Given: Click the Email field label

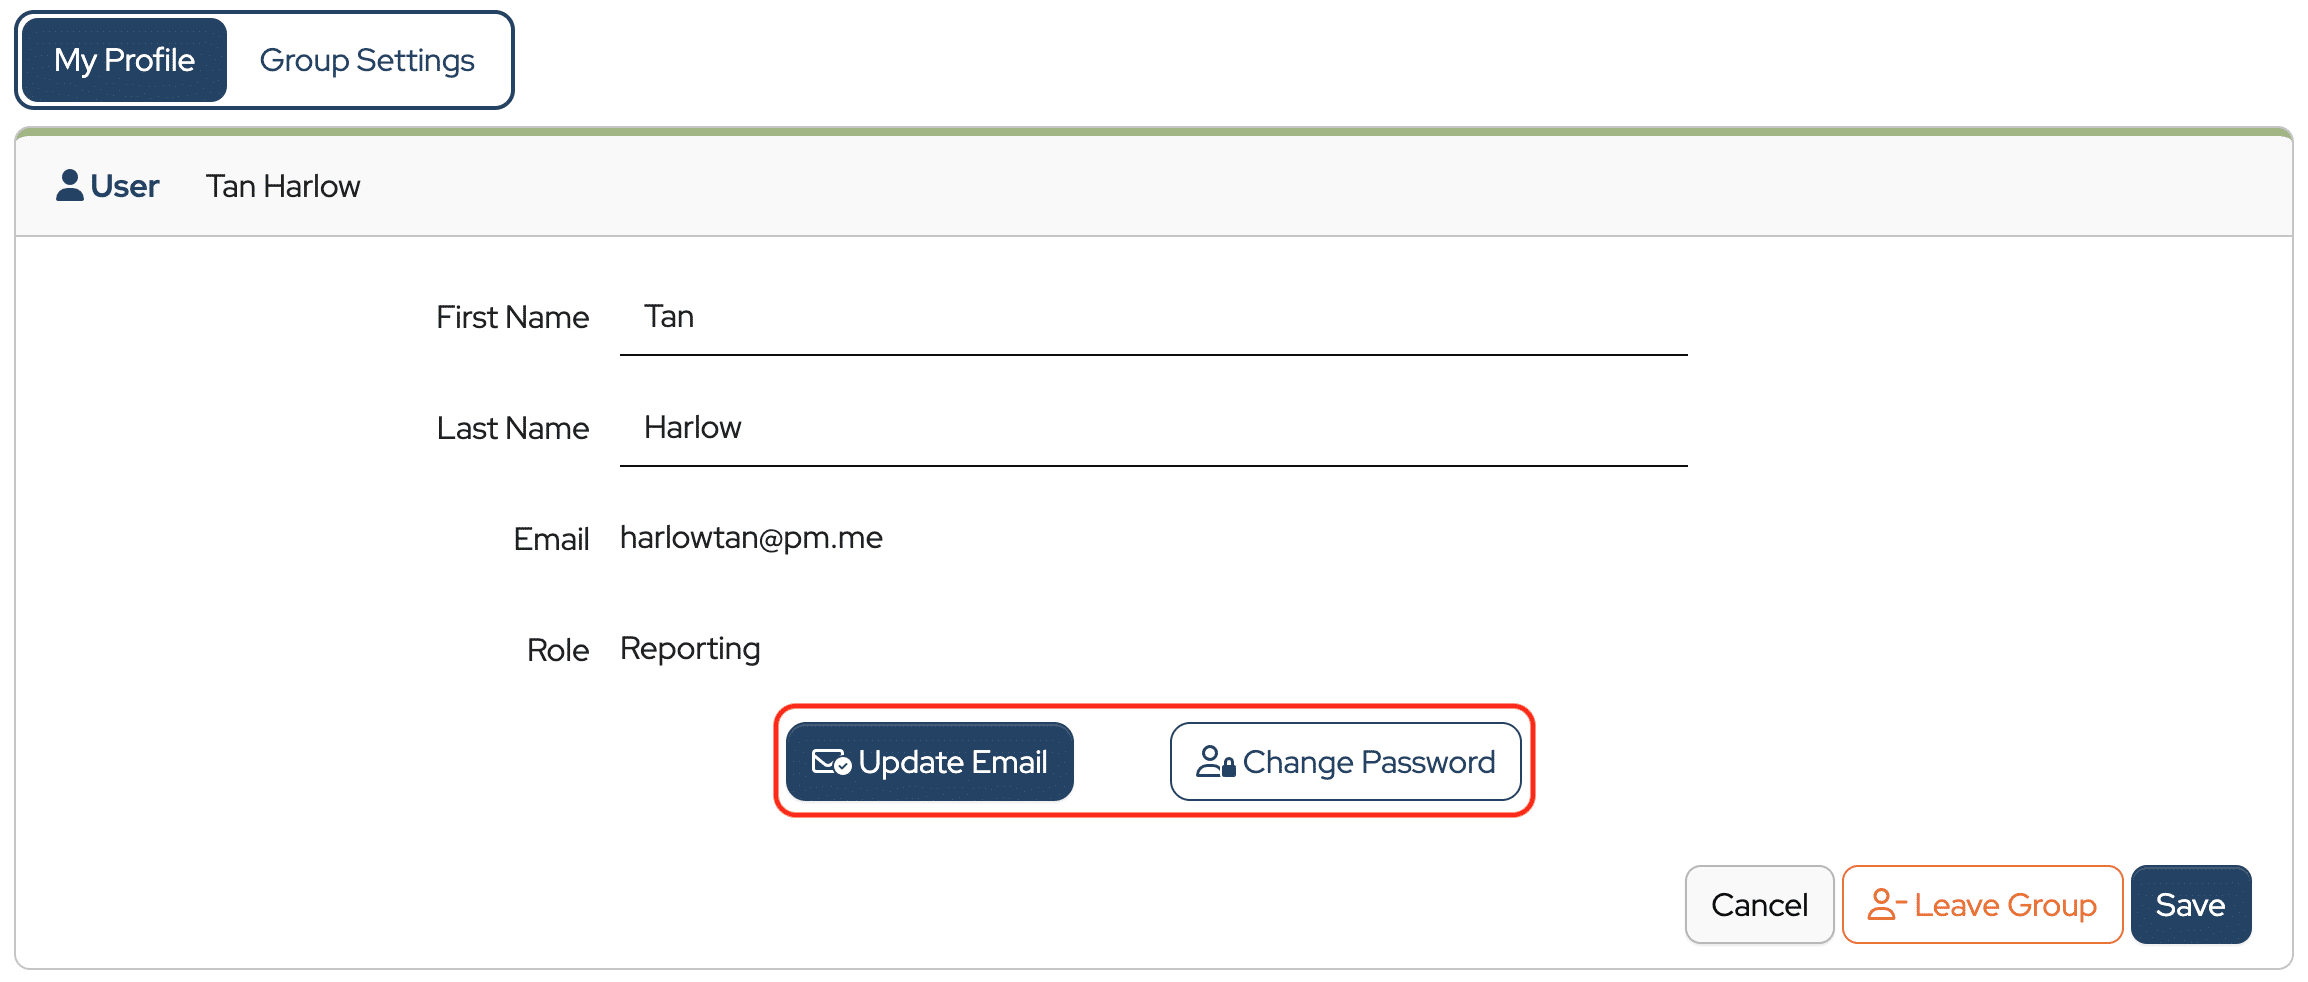Looking at the screenshot, I should click(551, 539).
